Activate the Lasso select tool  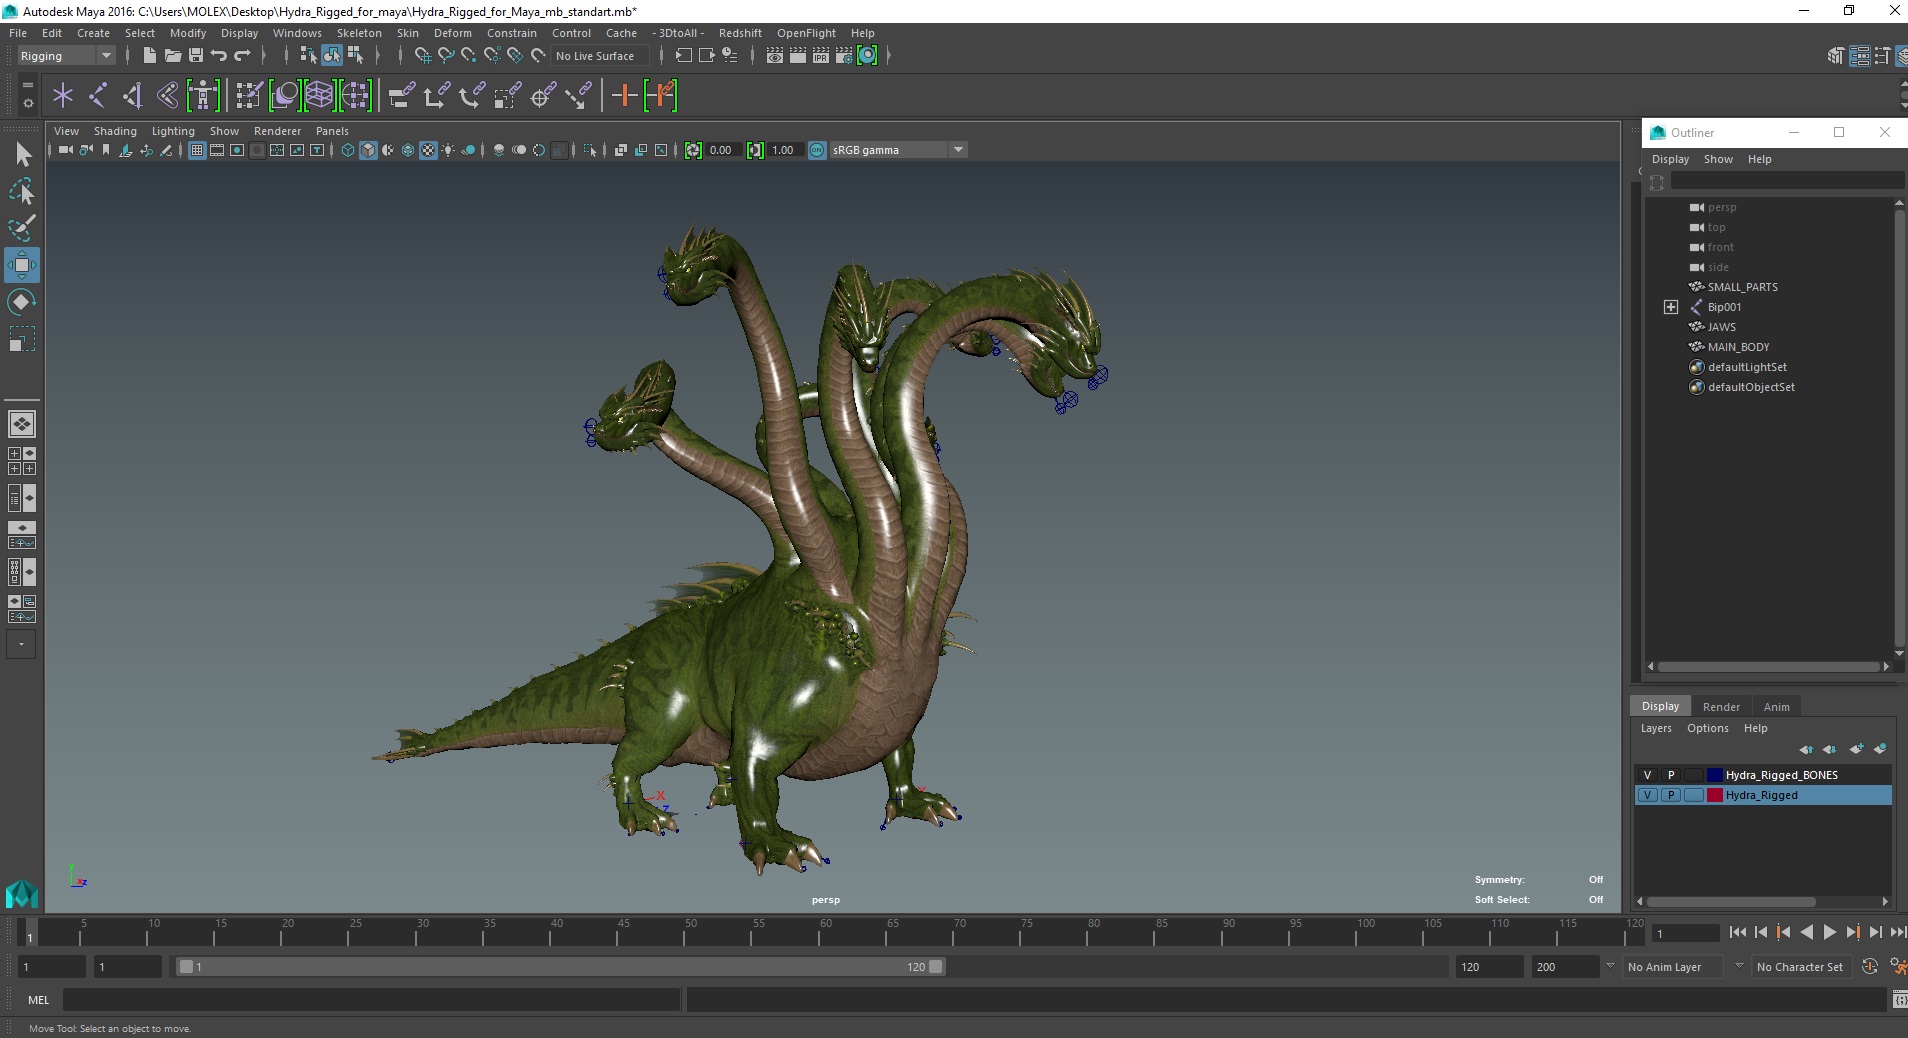22,191
